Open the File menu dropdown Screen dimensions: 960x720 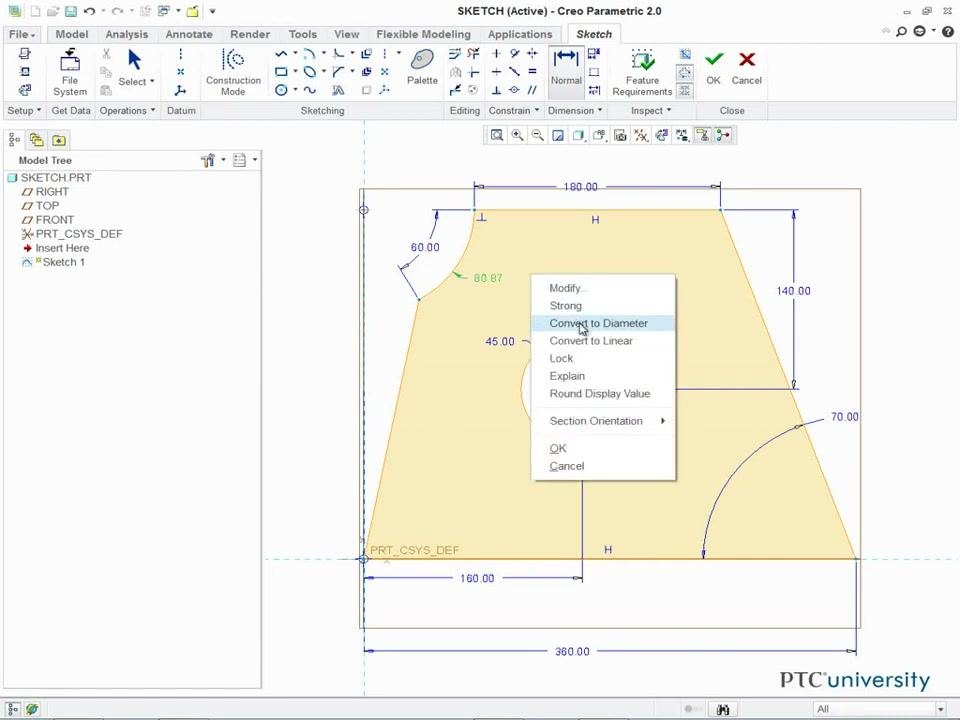point(22,34)
